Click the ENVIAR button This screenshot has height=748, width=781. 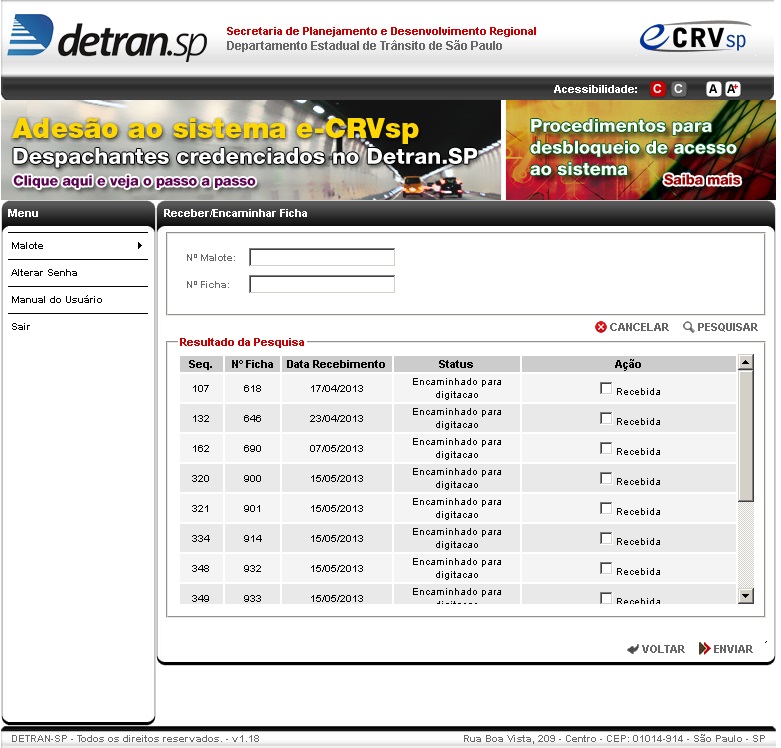pyautogui.click(x=726, y=649)
